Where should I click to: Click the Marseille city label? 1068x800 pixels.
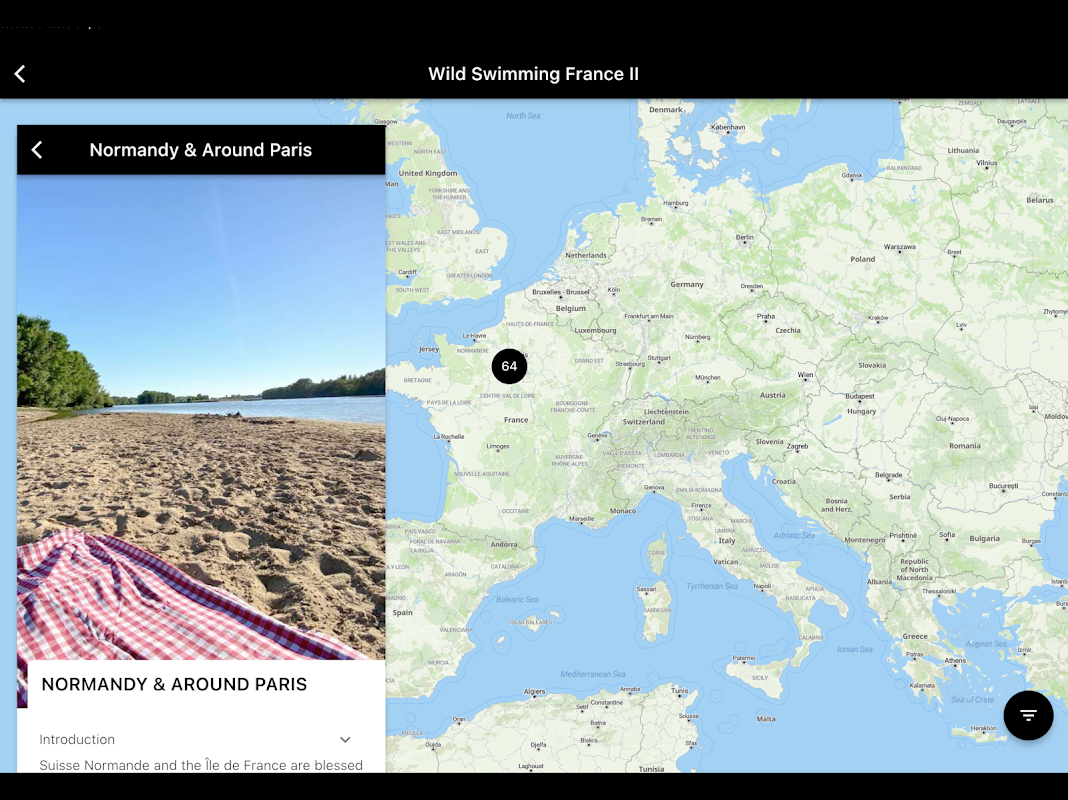(x=581, y=518)
